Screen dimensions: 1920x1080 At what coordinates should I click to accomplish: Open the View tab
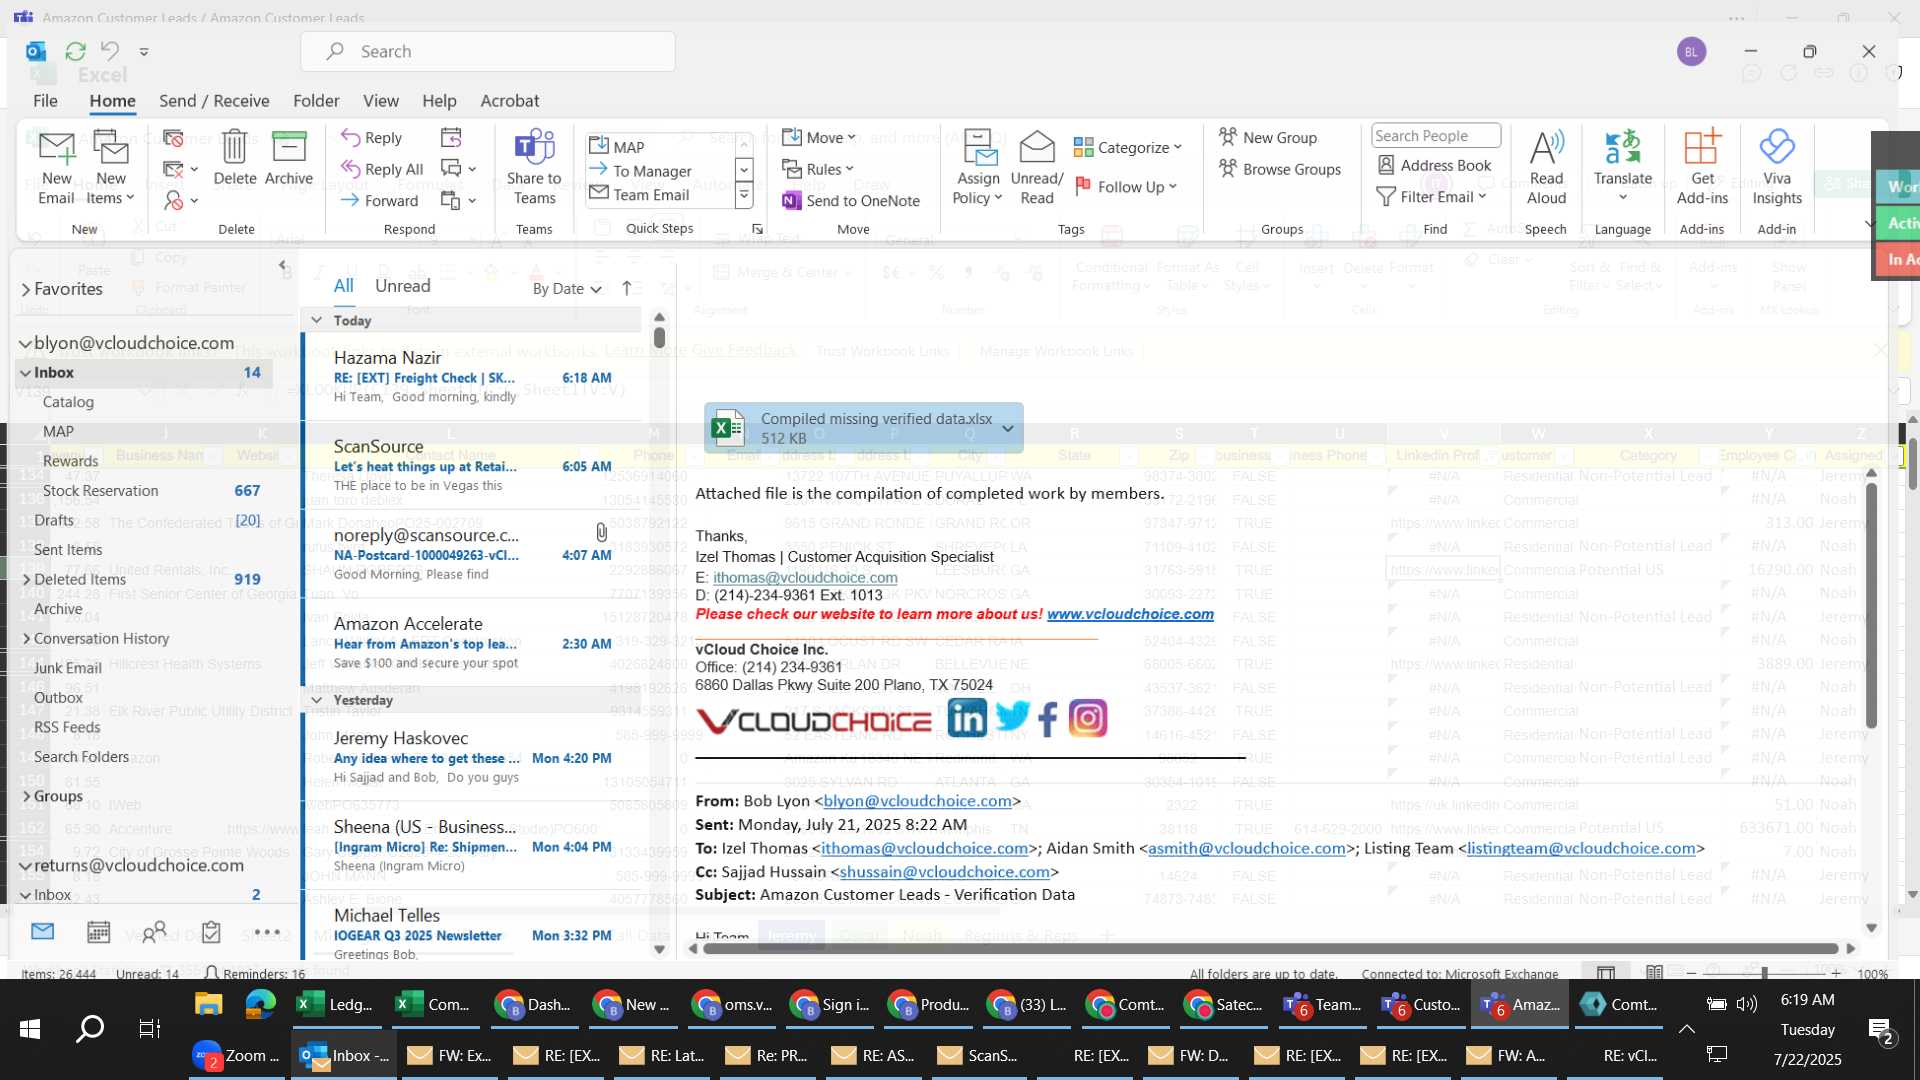380,101
